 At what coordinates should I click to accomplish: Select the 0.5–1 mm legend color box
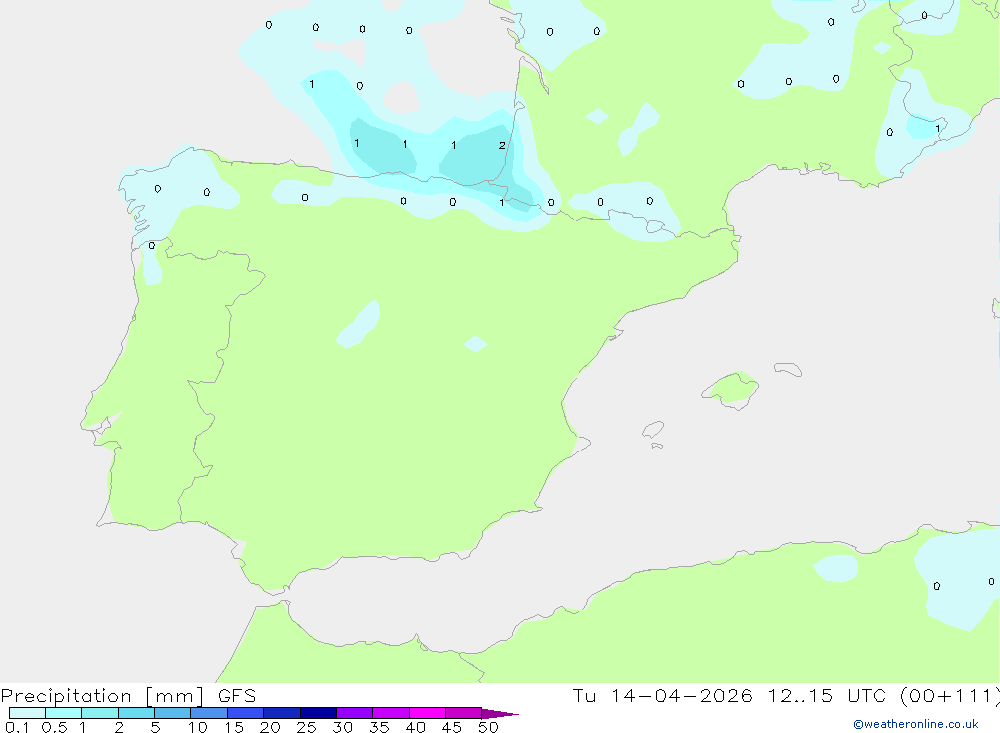click(x=63, y=713)
